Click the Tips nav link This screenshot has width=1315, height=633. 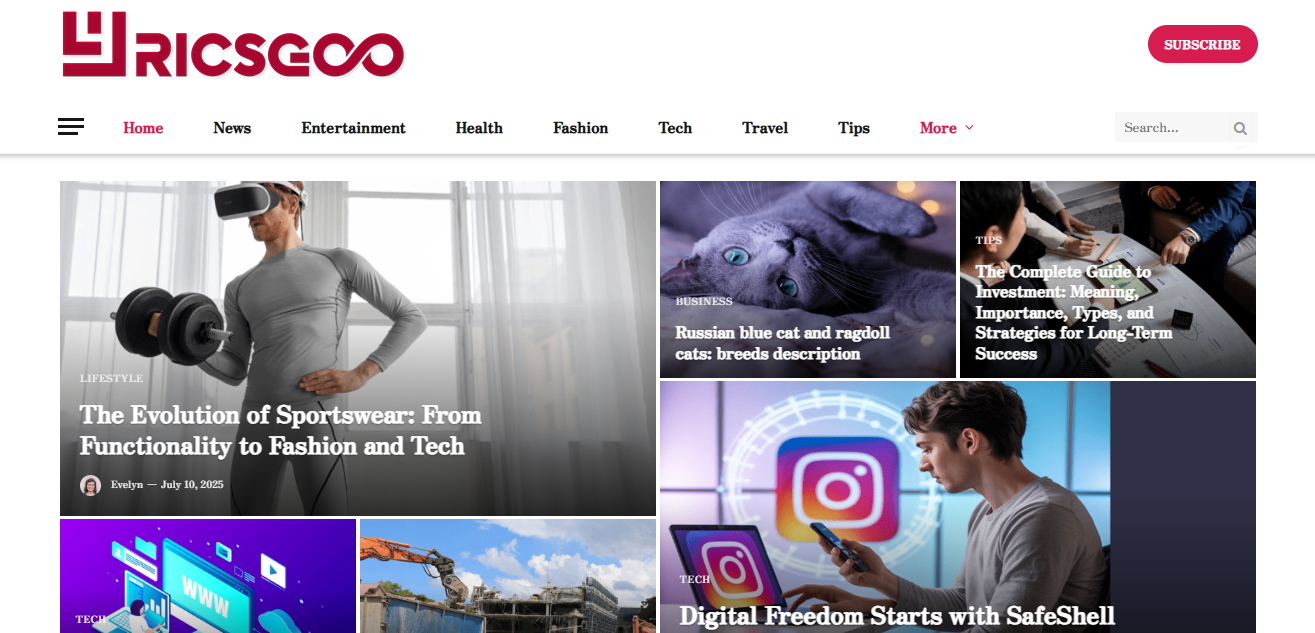[x=854, y=128]
